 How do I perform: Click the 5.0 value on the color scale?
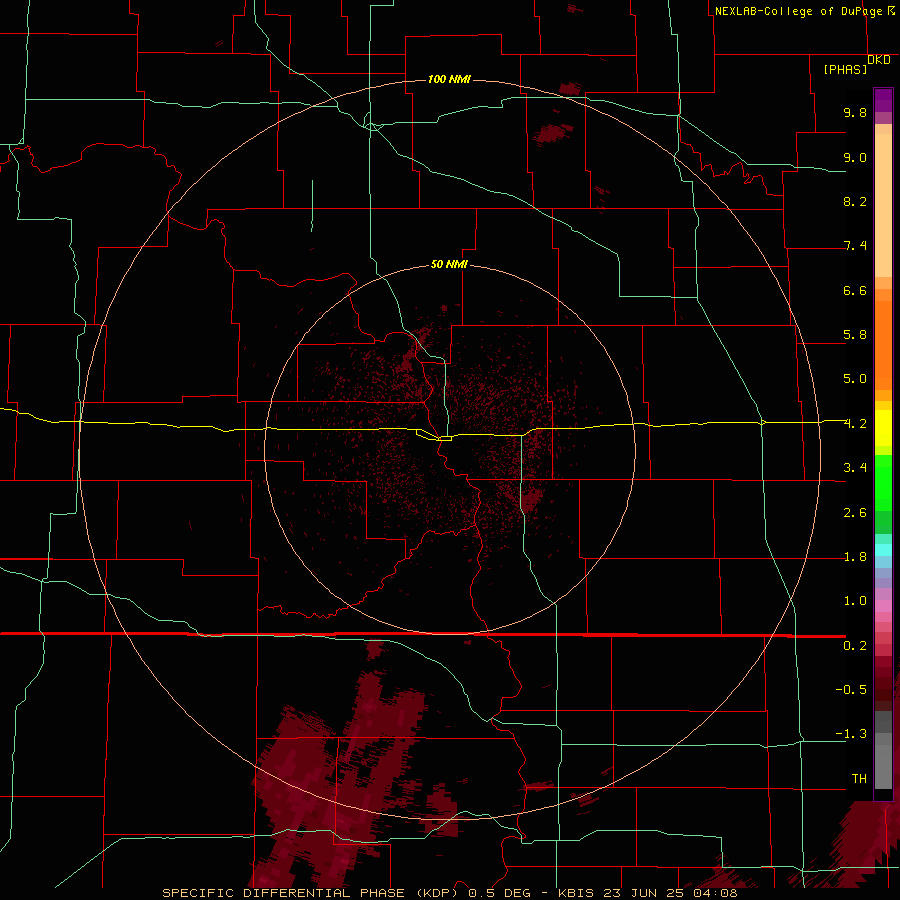pyautogui.click(x=855, y=379)
